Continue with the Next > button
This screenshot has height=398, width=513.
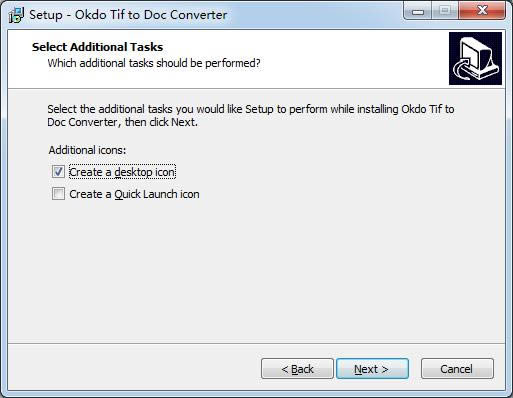point(372,369)
